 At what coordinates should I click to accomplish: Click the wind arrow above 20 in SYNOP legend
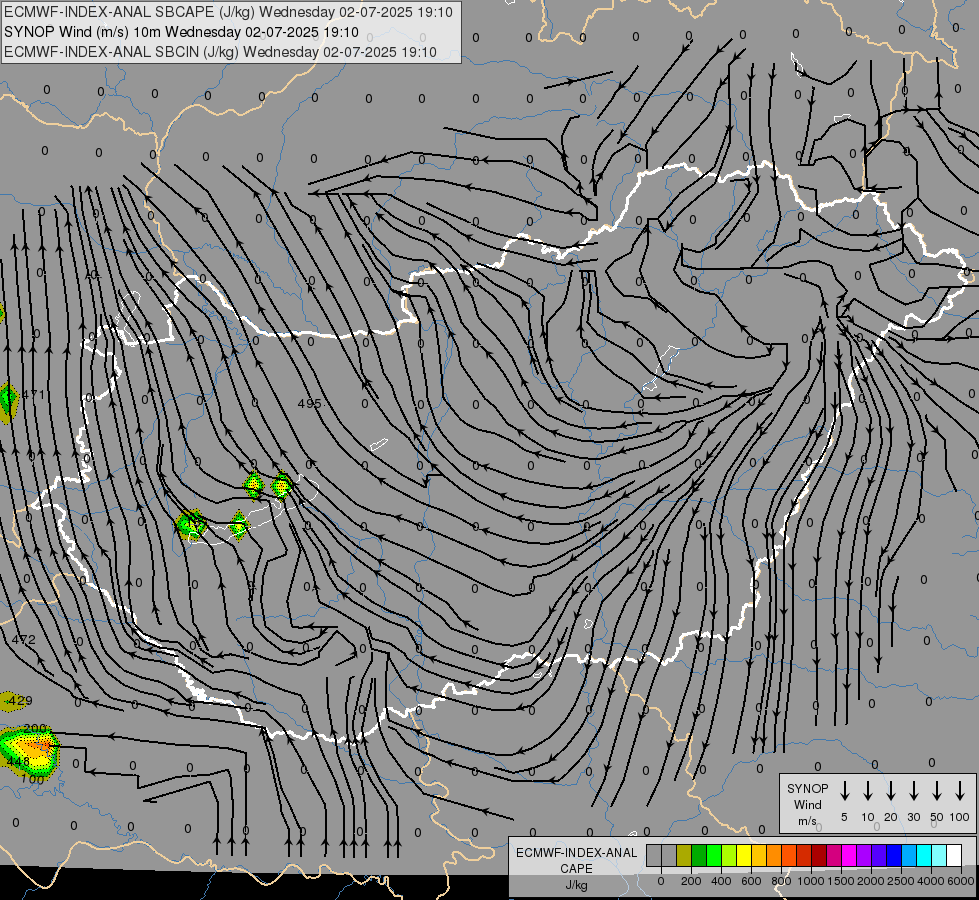[x=891, y=791]
